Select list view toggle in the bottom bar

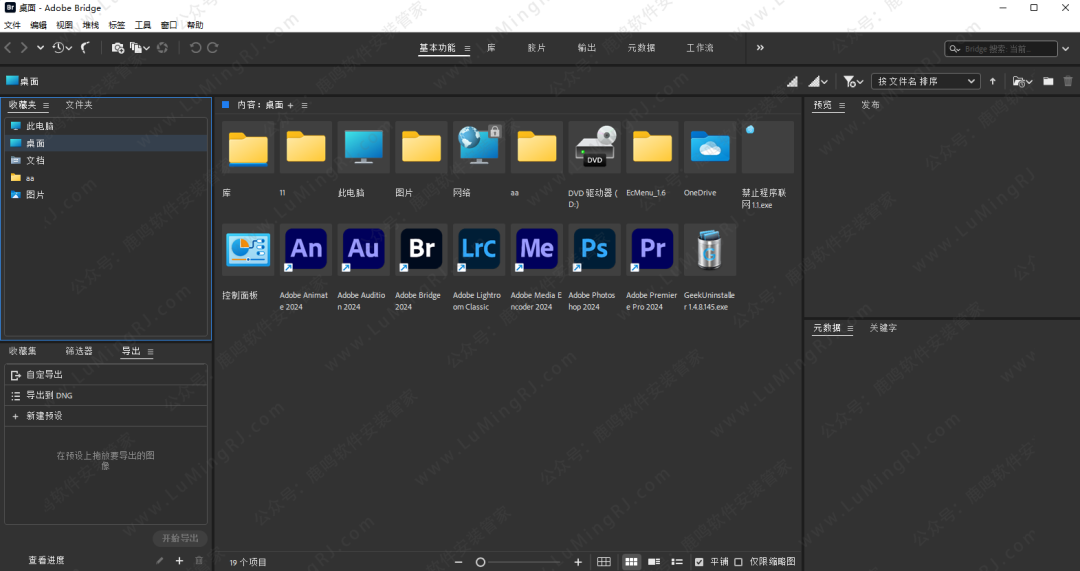[x=677, y=562]
